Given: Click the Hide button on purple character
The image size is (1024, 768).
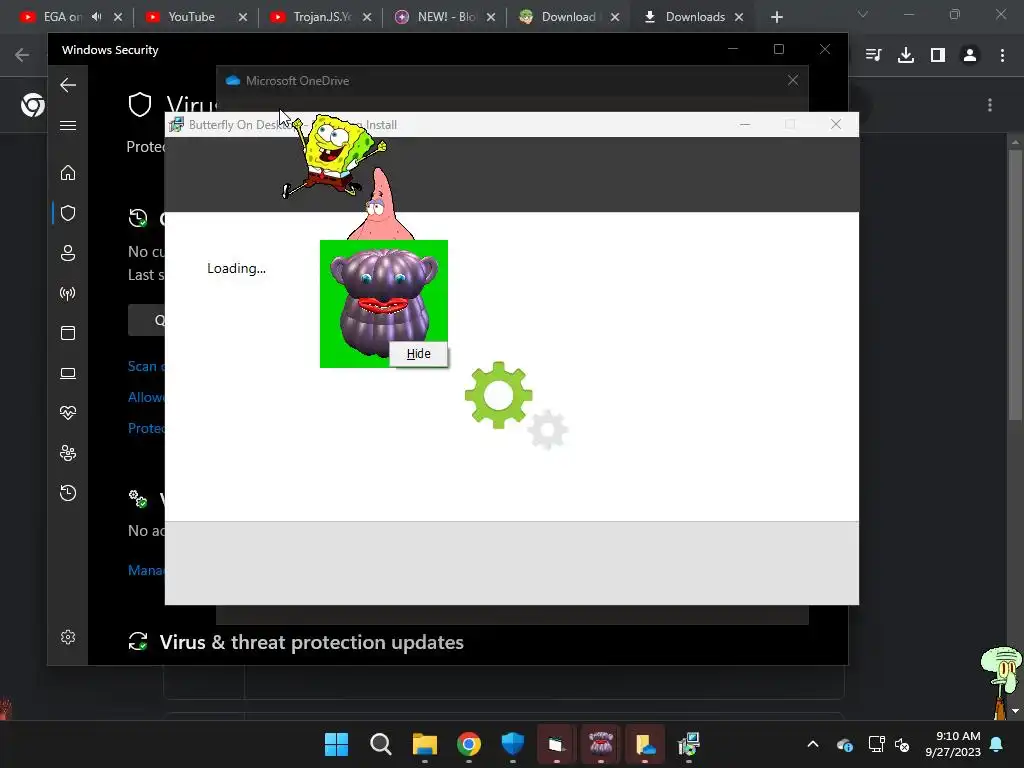Looking at the screenshot, I should coord(418,354).
